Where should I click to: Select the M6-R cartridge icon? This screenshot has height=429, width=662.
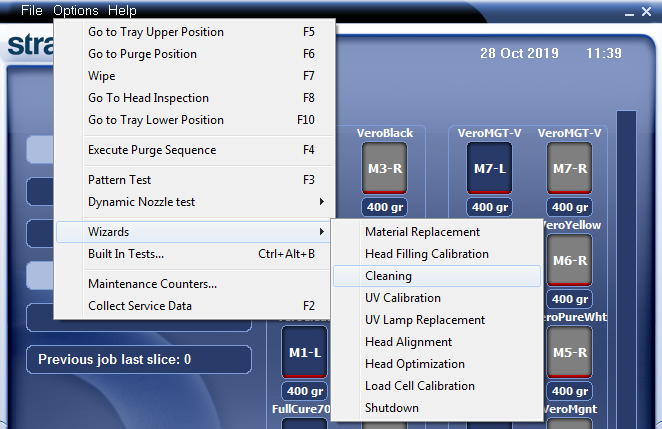(569, 261)
